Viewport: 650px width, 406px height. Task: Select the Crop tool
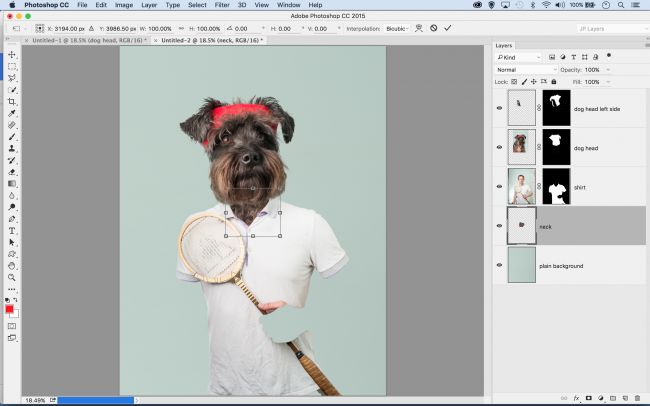(x=12, y=101)
